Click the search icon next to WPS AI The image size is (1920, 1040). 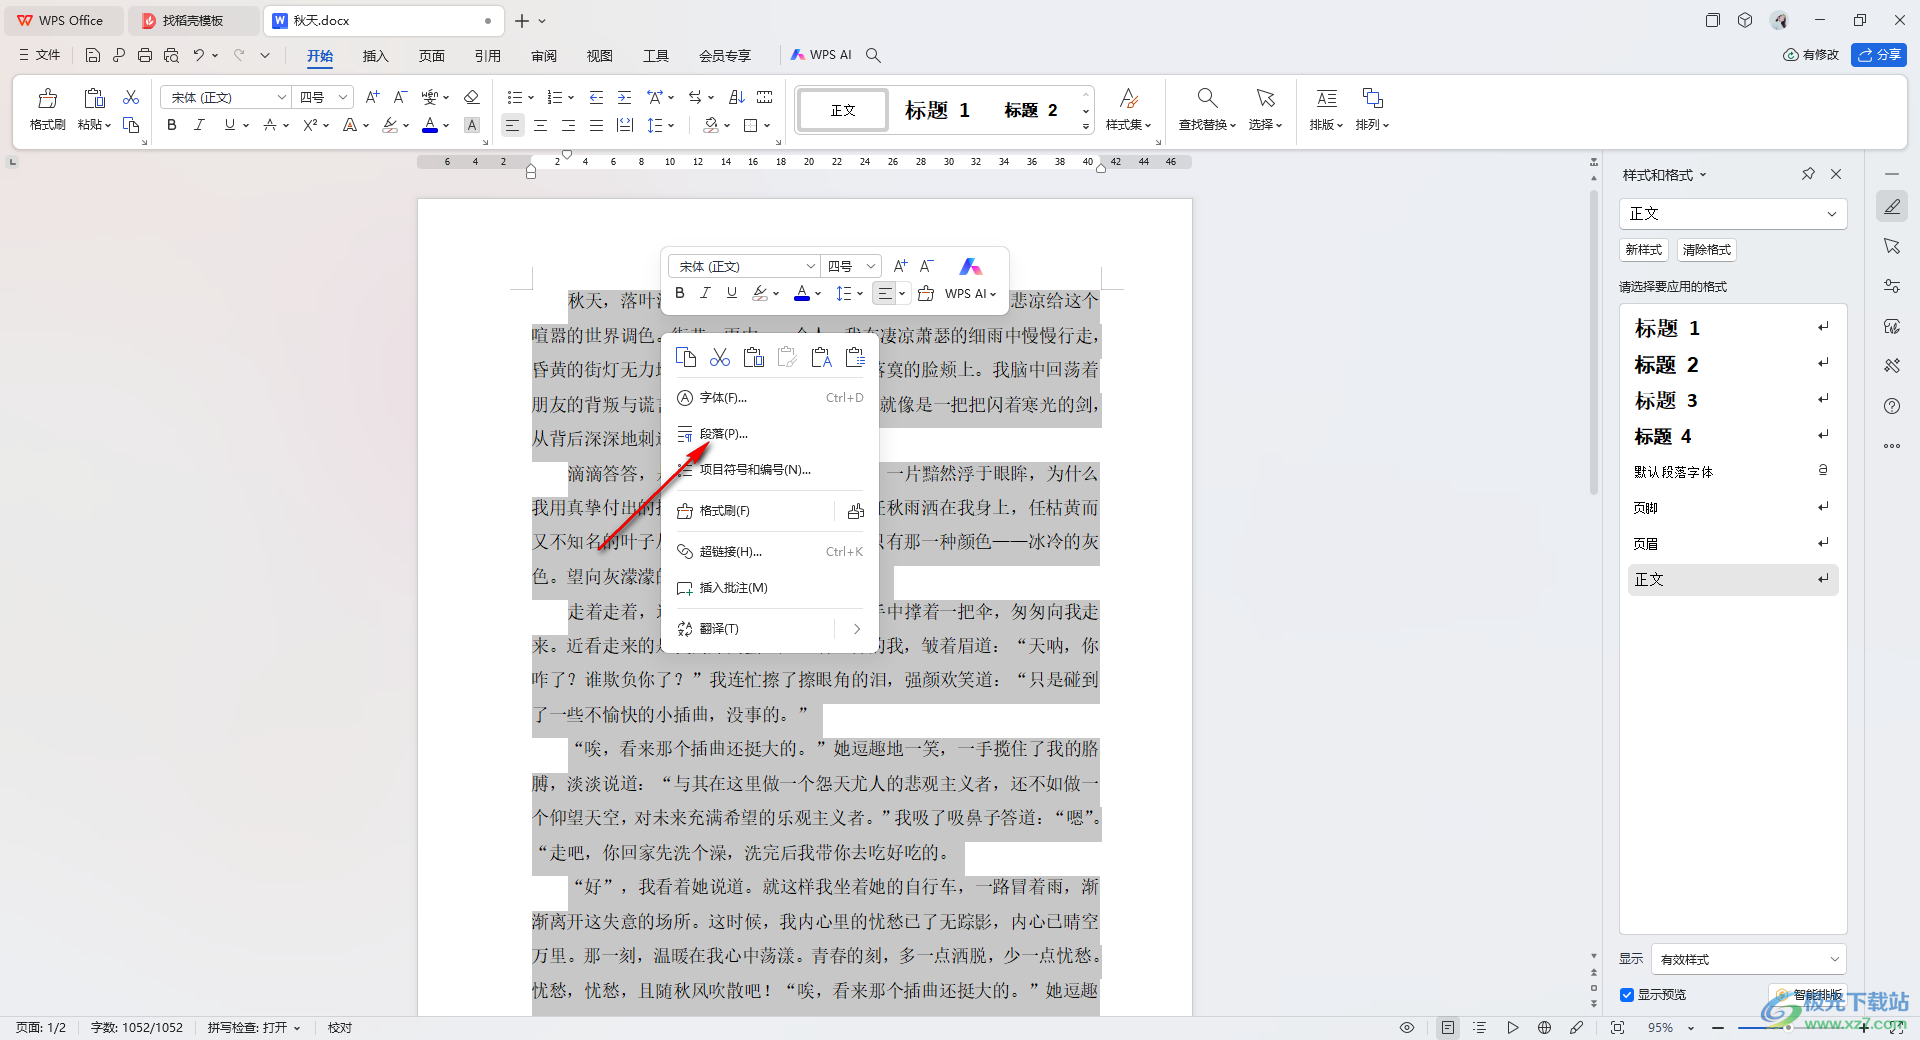point(873,55)
